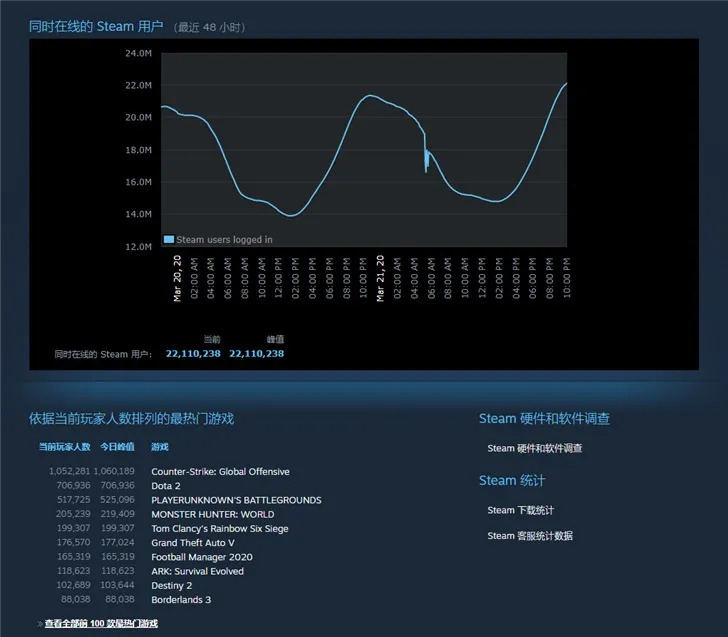Open Borderlands 3 game page
Screen dimensions: 728x637
[181, 599]
